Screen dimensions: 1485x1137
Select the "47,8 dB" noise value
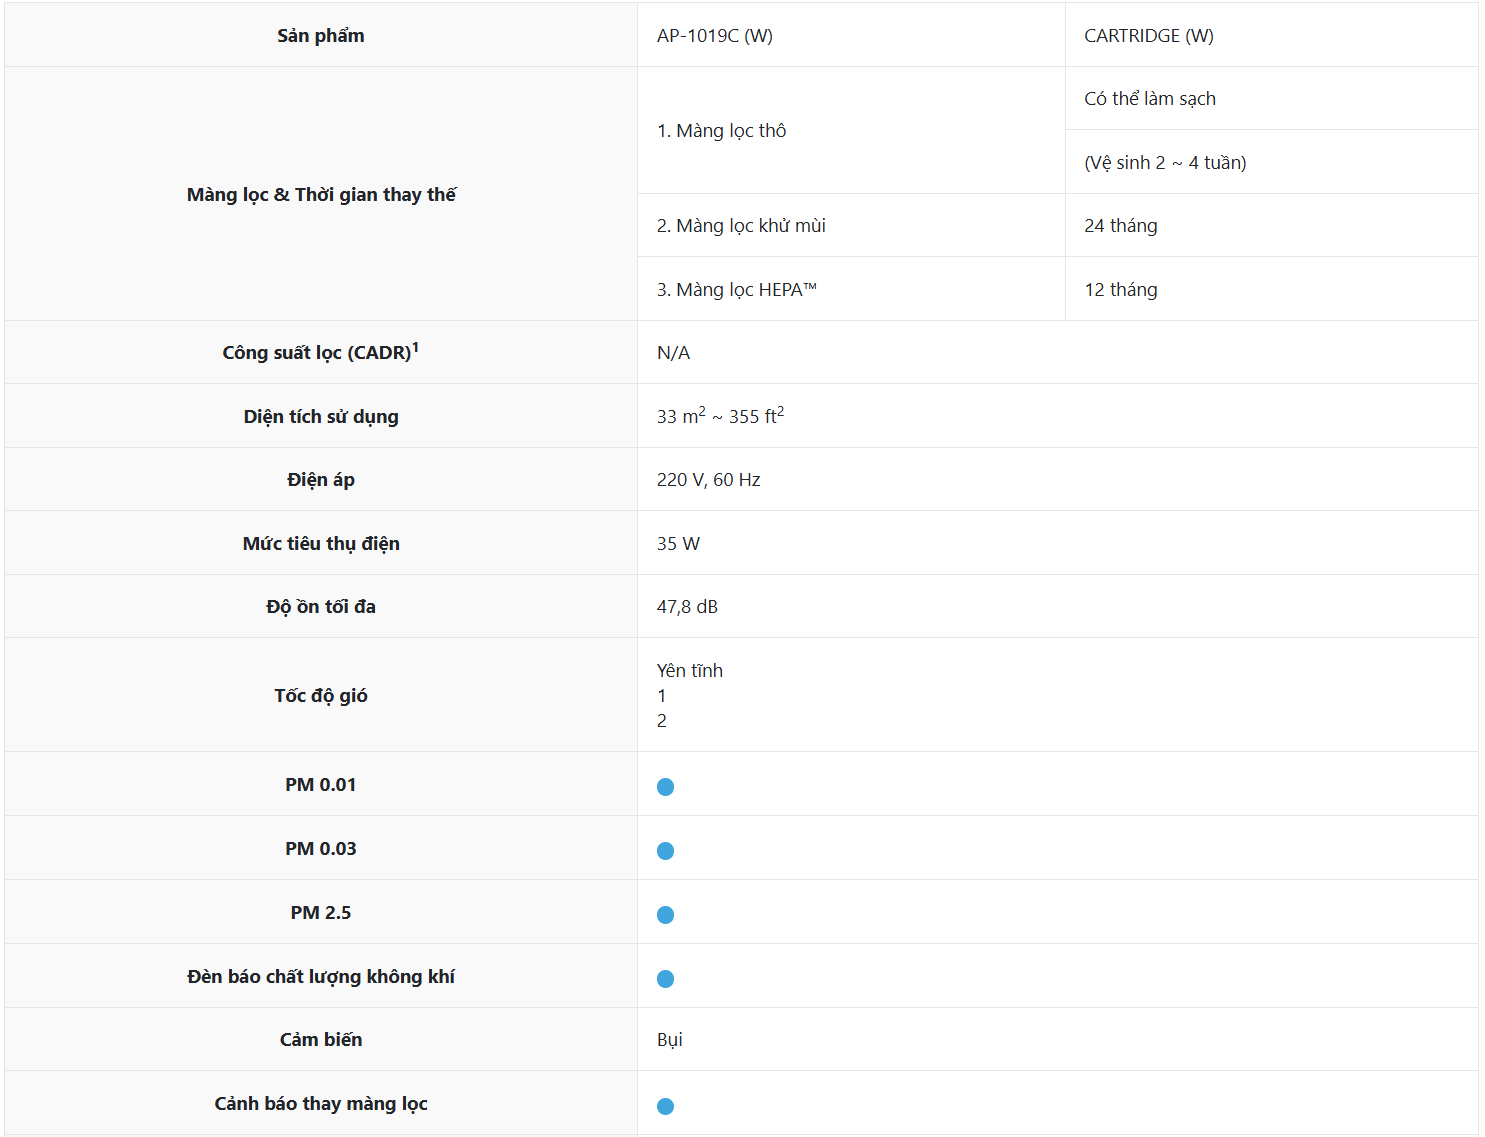point(687,607)
